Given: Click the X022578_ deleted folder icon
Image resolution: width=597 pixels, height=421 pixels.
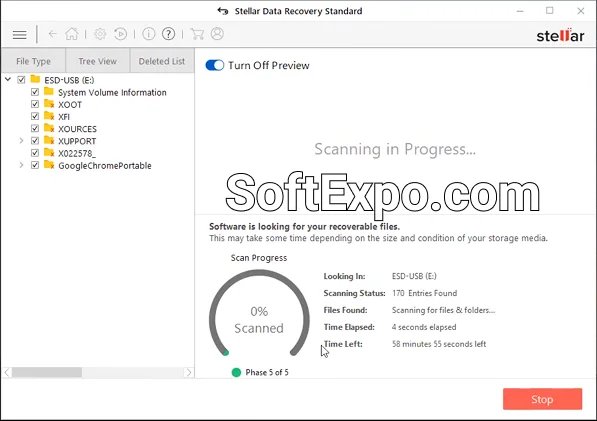Looking at the screenshot, I should pos(49,153).
